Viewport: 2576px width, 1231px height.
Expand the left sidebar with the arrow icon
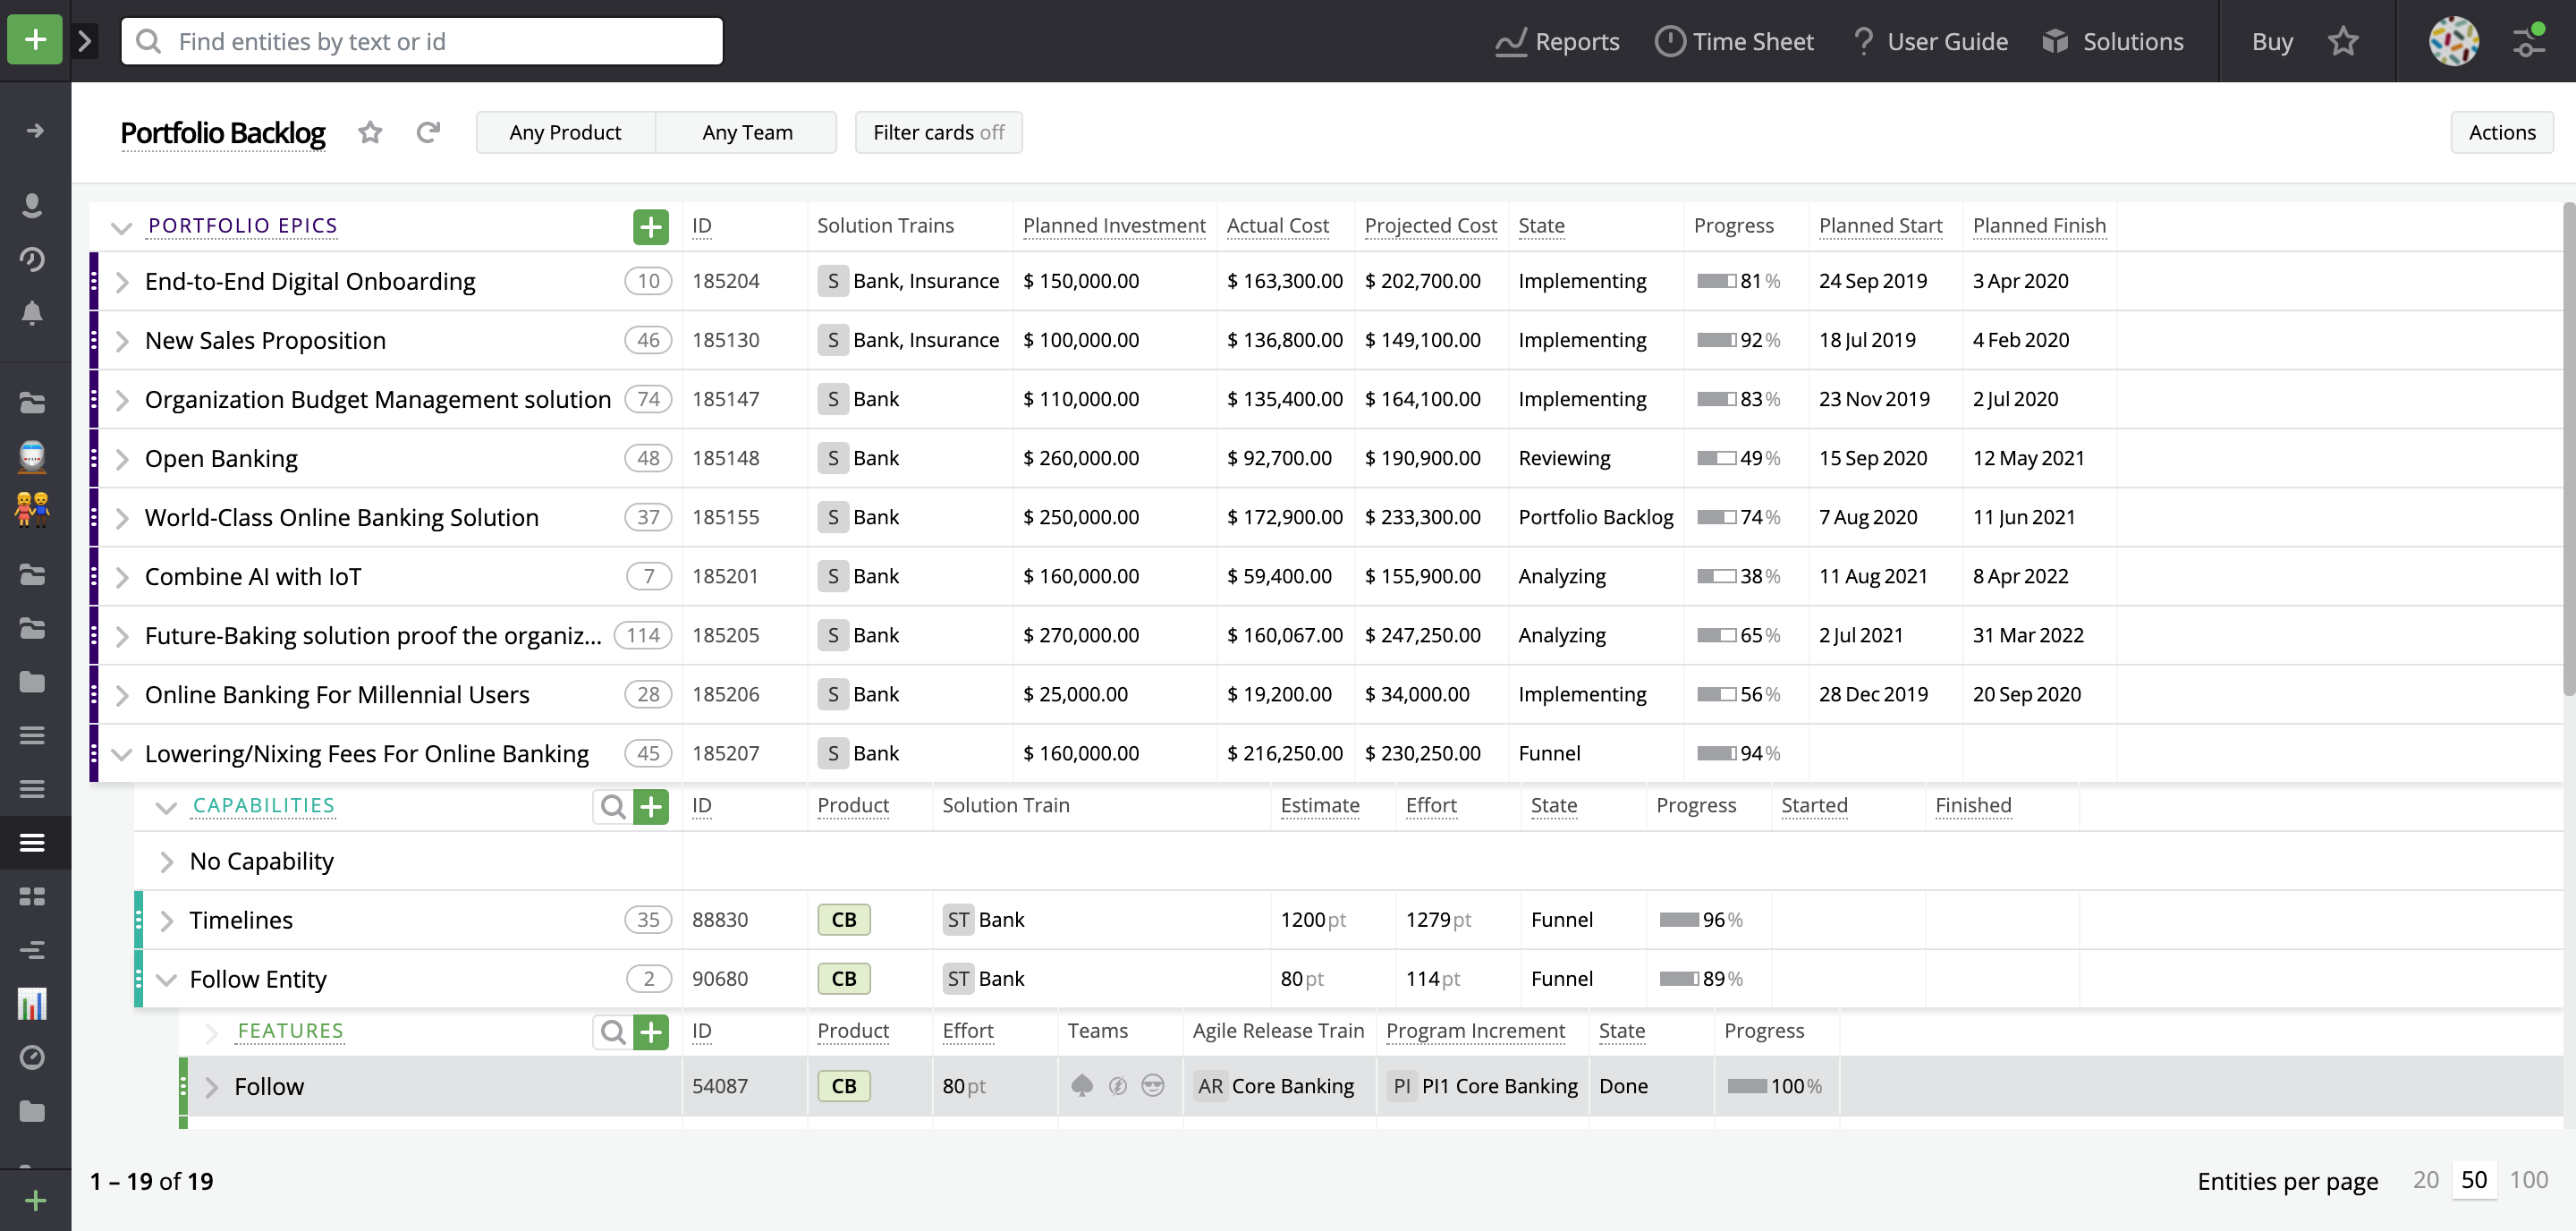tap(34, 131)
